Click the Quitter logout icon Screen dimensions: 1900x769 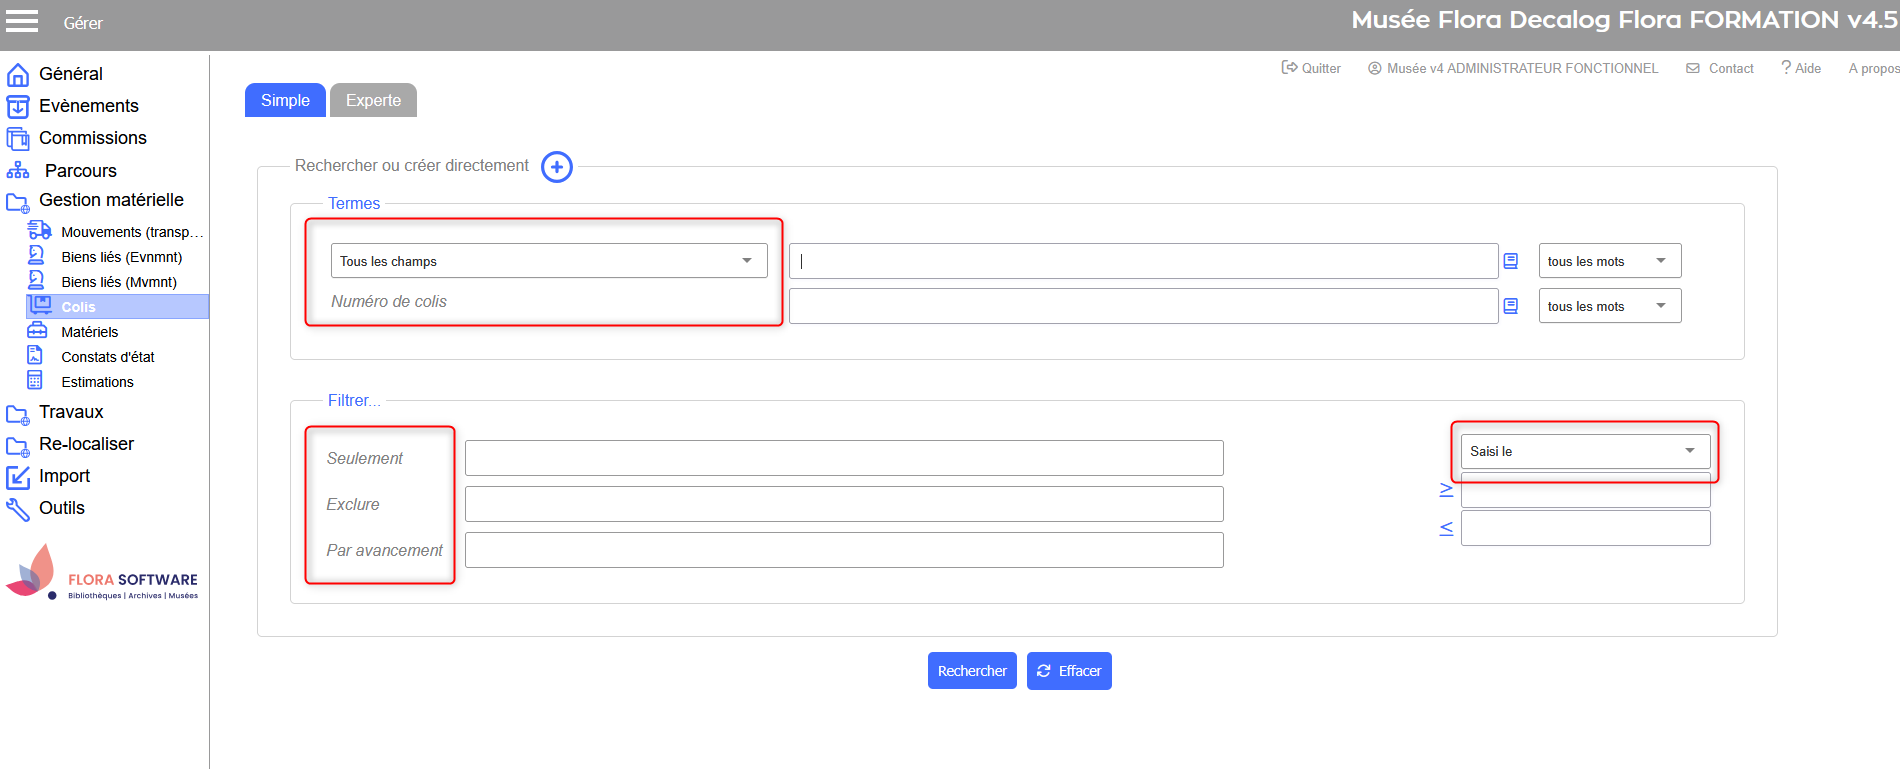coord(1289,68)
